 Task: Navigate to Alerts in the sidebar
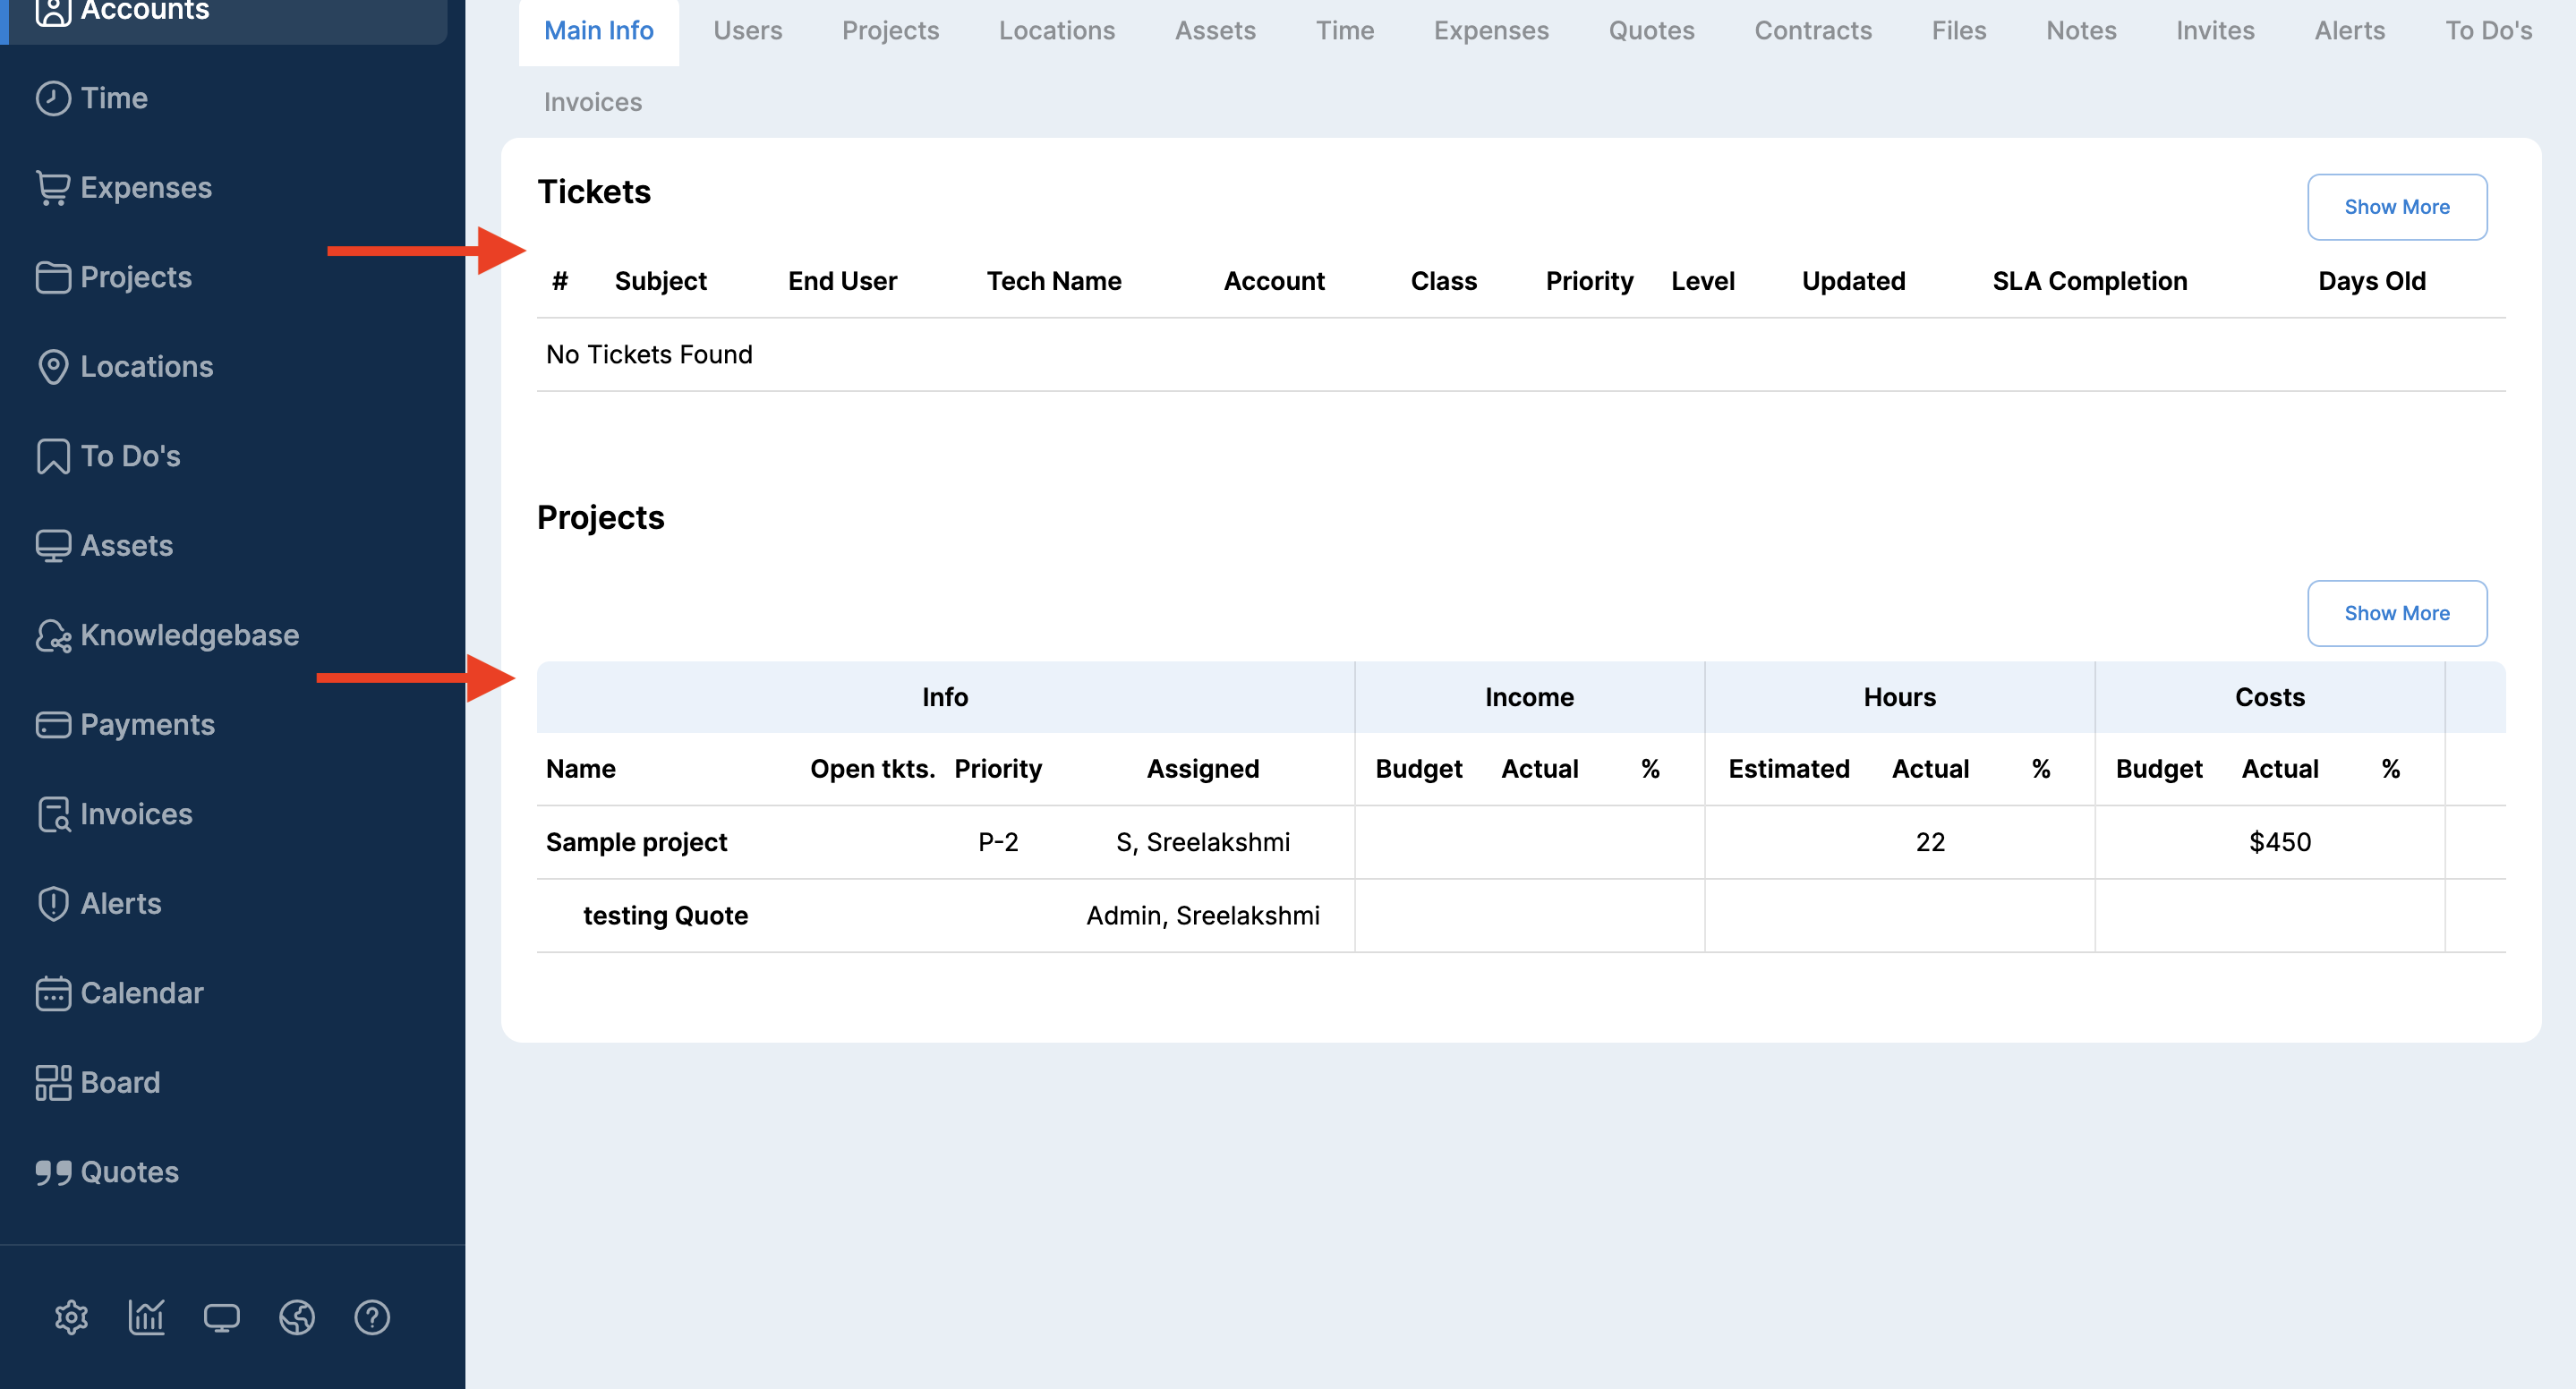click(120, 903)
